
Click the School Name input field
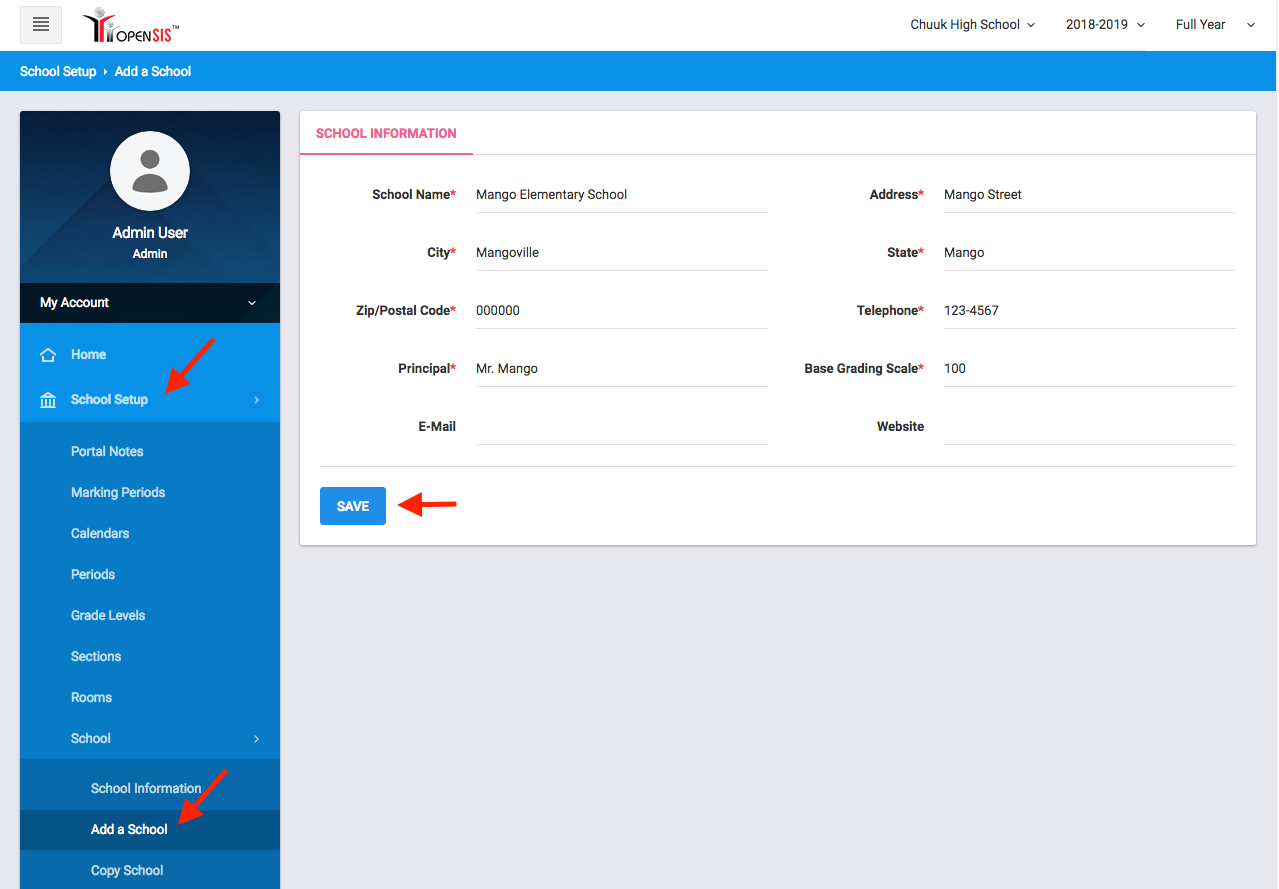[620, 195]
